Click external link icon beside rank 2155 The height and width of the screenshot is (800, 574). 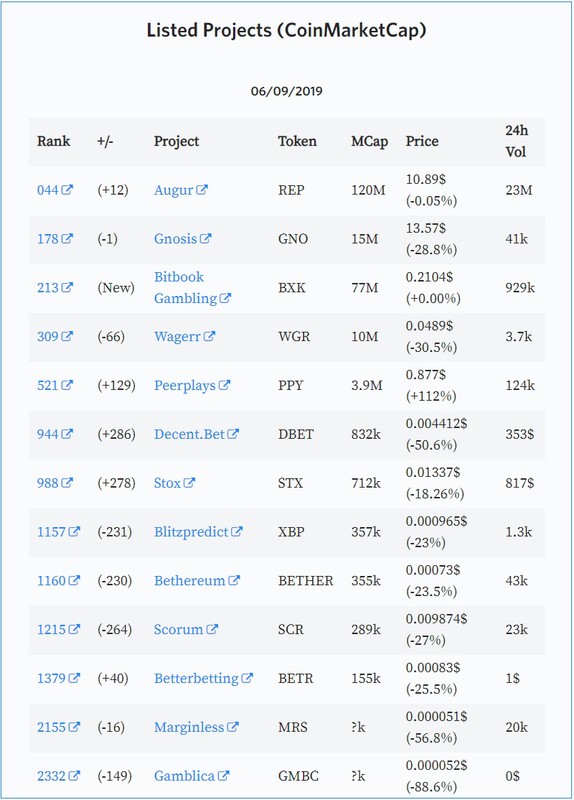74,727
